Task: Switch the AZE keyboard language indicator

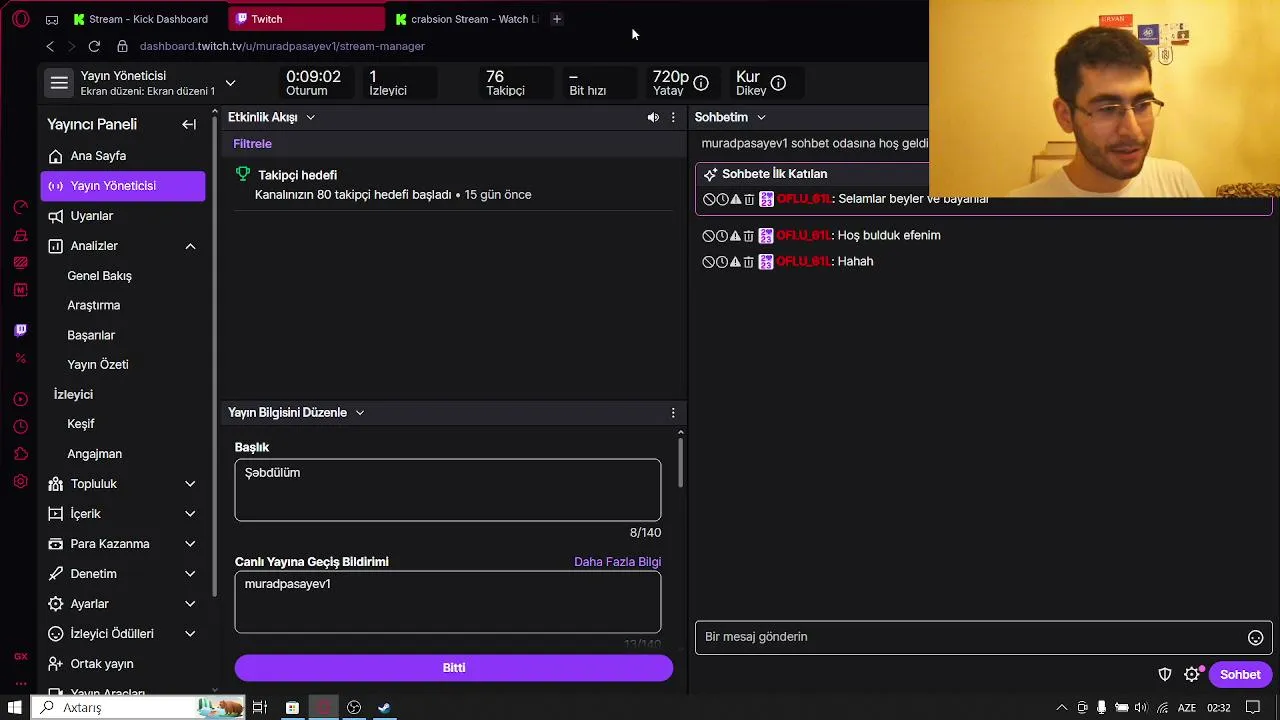Action: 1187,708
